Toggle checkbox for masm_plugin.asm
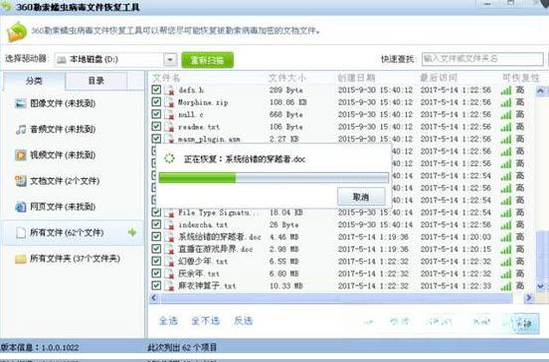The width and height of the screenshot is (549, 362). (x=156, y=139)
